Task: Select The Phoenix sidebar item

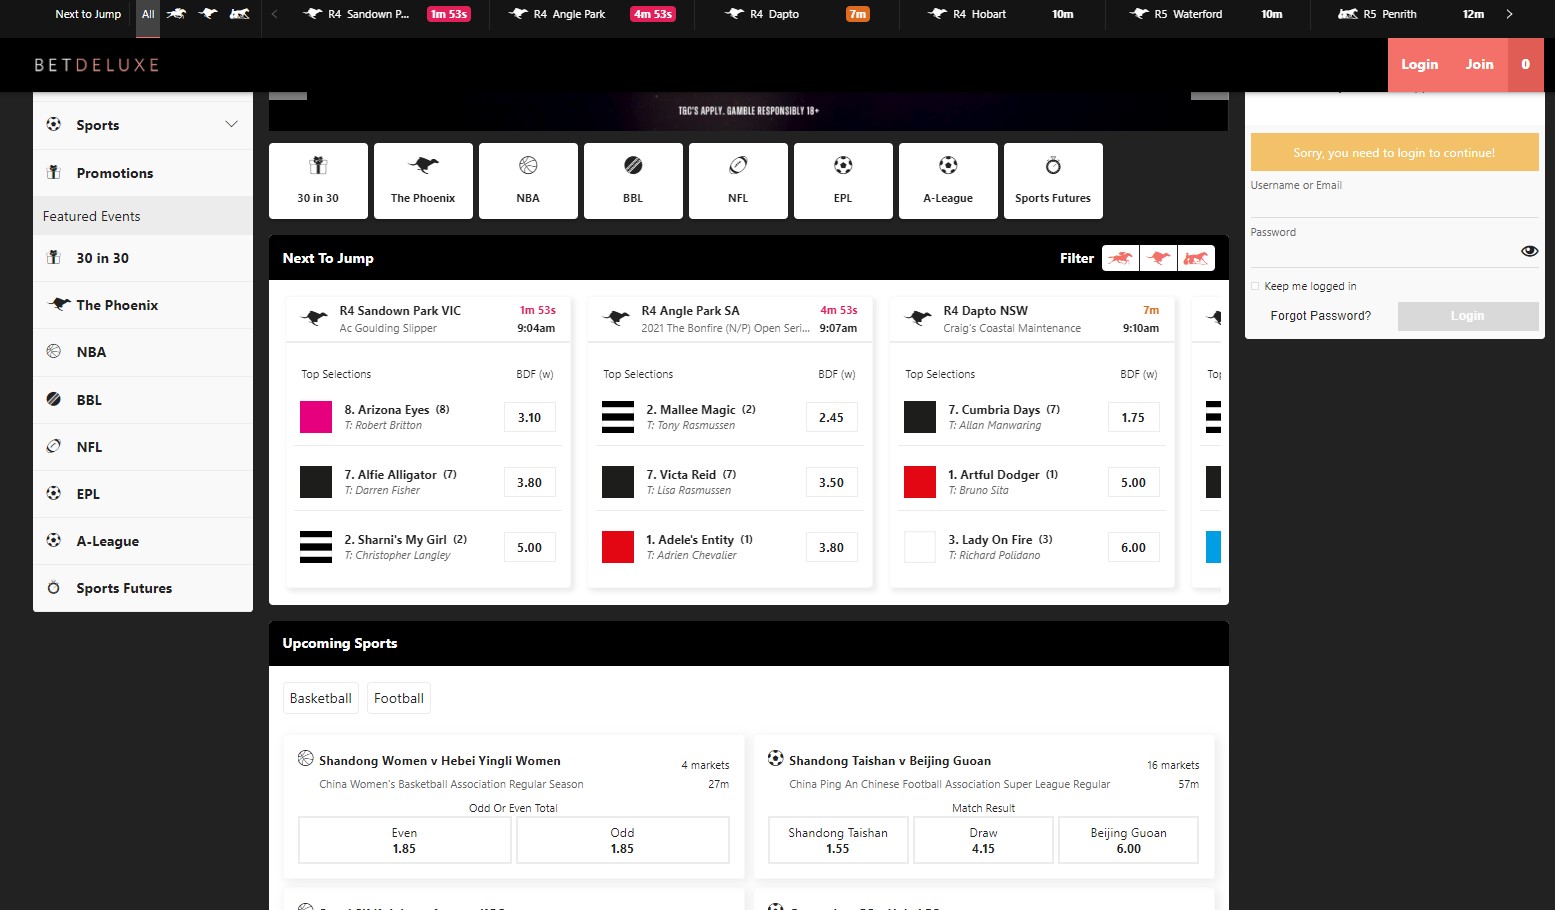Action: tap(143, 305)
